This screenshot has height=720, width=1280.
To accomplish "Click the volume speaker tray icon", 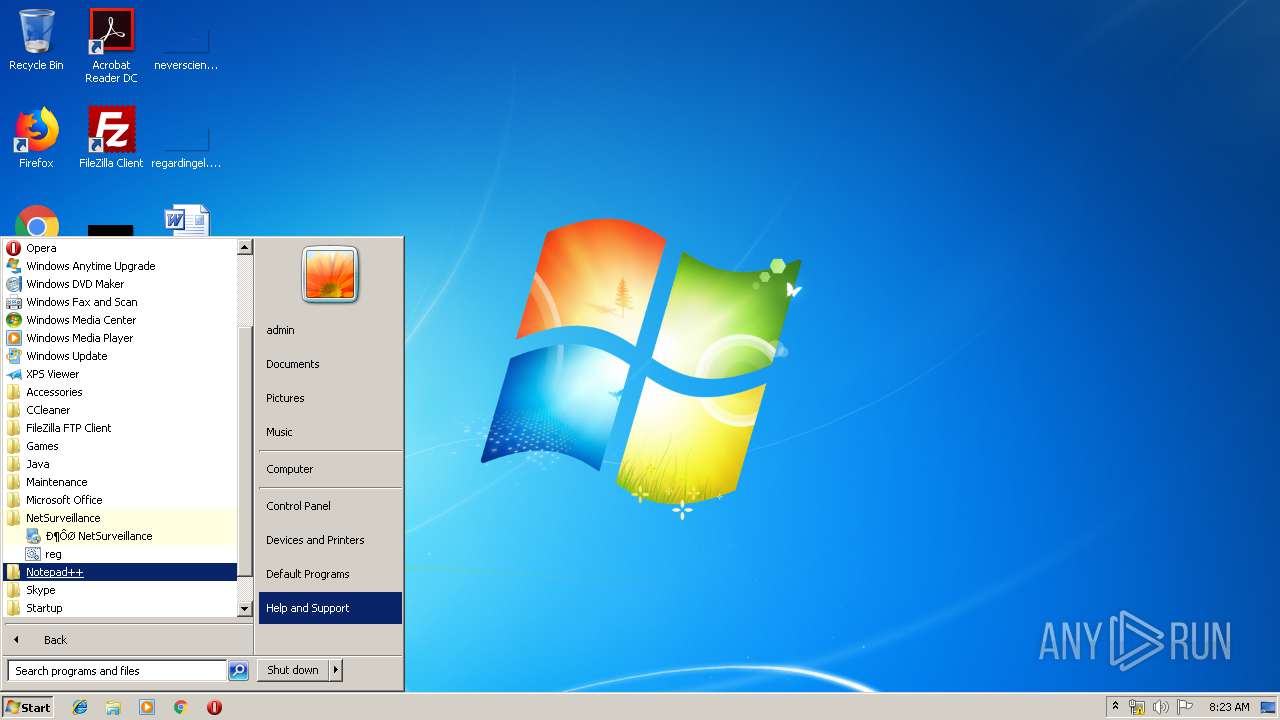I will pyautogui.click(x=1161, y=707).
